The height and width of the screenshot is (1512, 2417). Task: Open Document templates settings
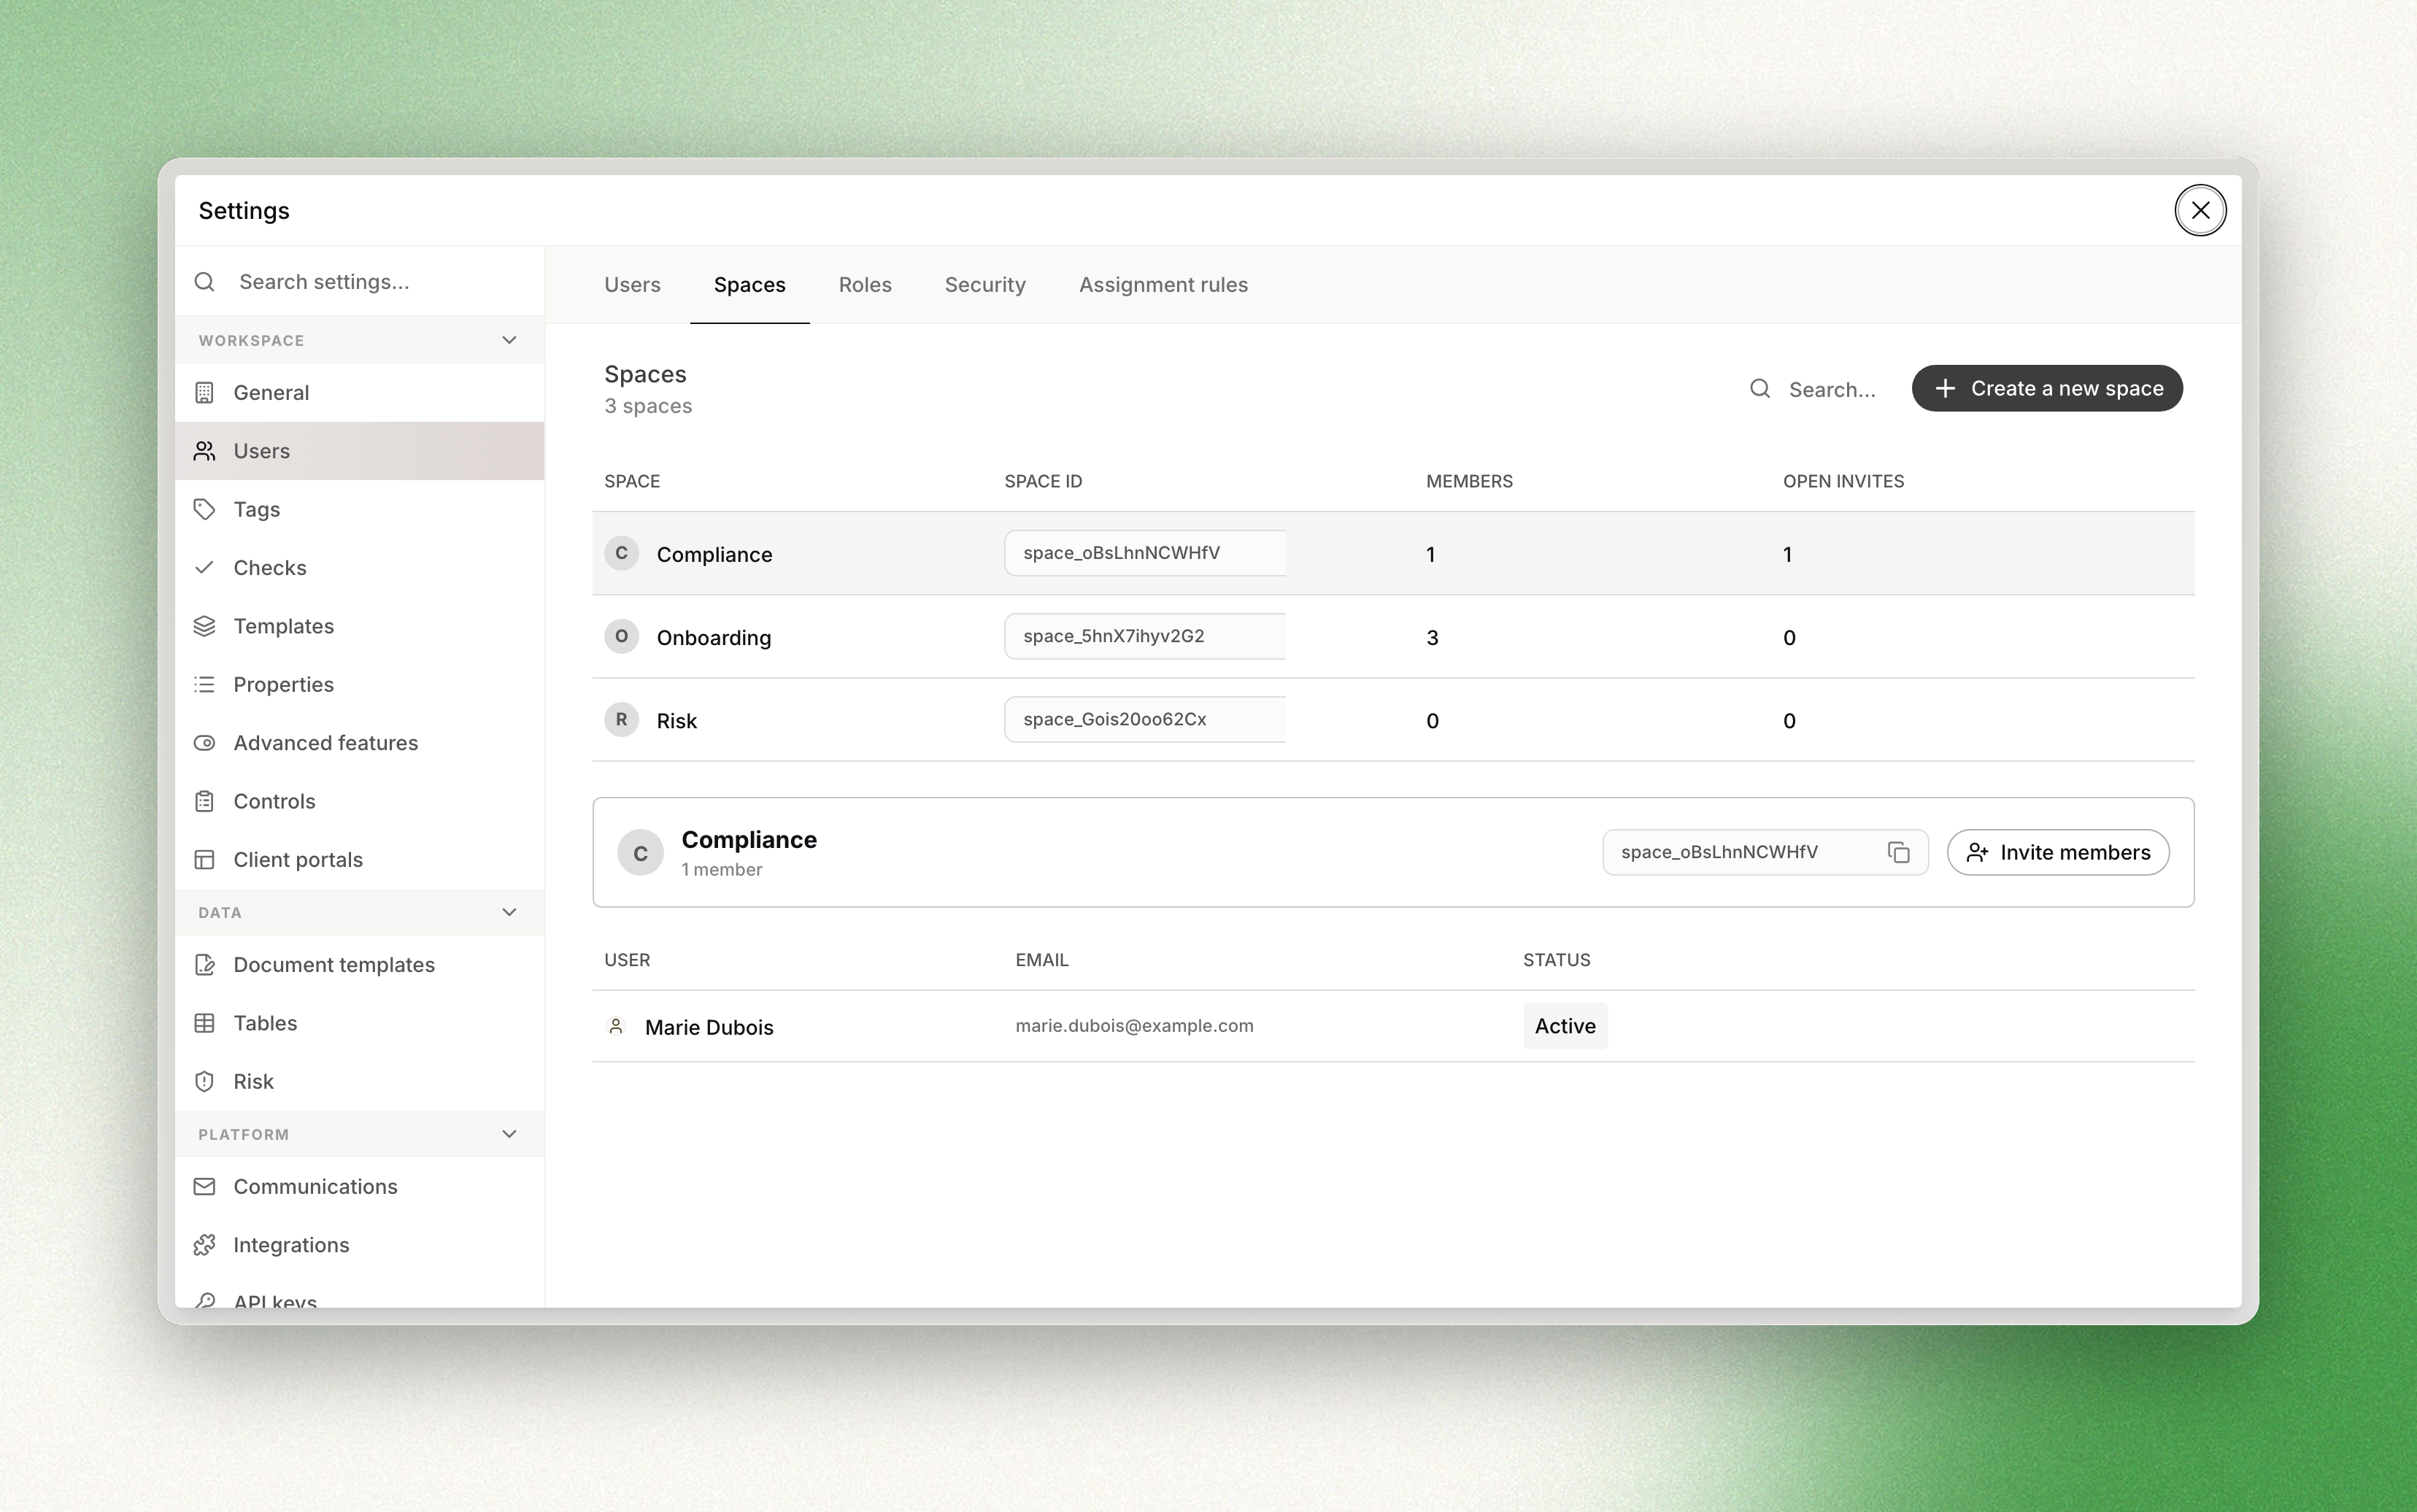point(359,965)
